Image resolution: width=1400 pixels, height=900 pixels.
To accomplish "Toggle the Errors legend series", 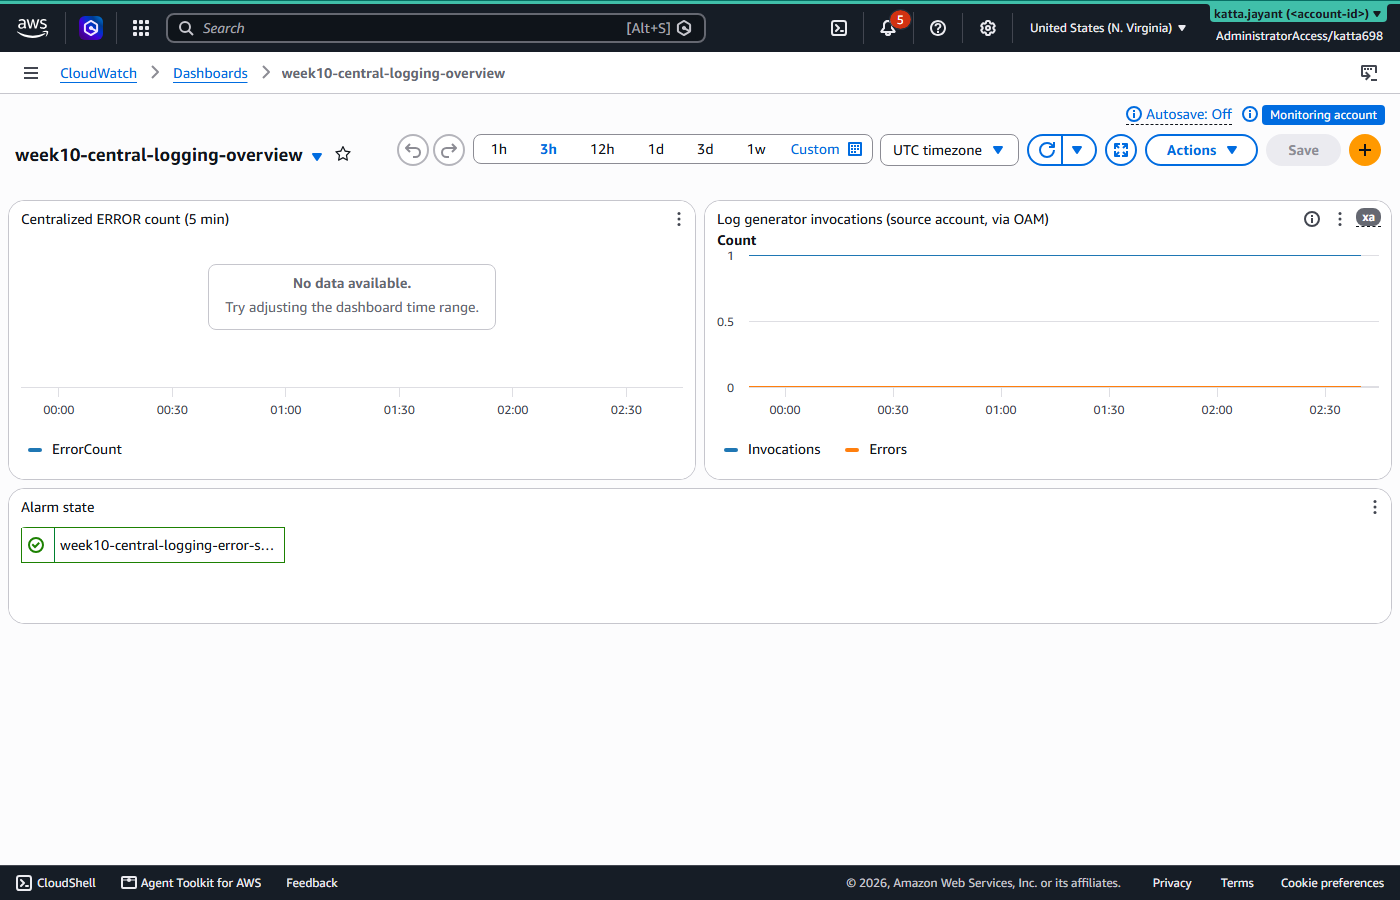I will click(876, 450).
